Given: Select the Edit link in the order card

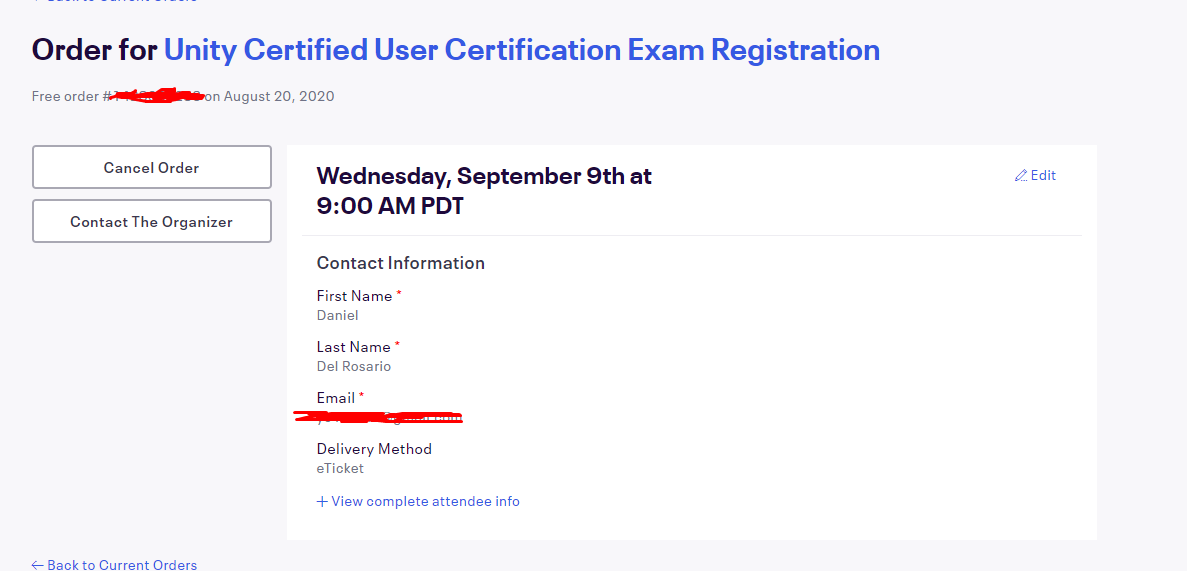Looking at the screenshot, I should point(1035,176).
